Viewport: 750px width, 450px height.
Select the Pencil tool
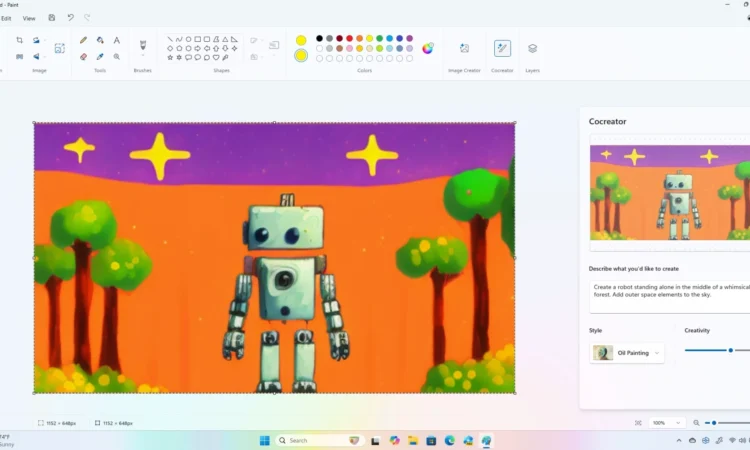(83, 40)
